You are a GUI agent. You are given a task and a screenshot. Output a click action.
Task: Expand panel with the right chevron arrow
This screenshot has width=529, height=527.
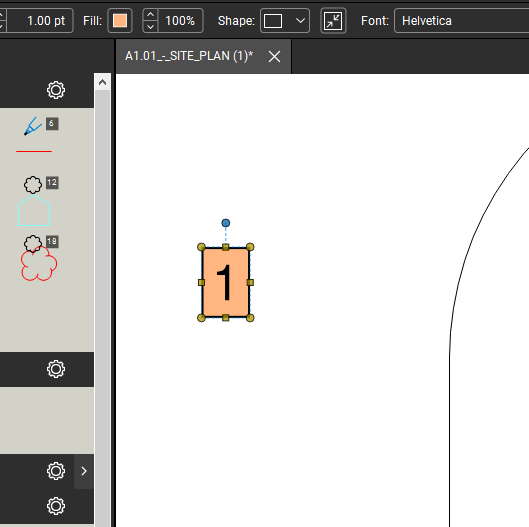pos(84,471)
